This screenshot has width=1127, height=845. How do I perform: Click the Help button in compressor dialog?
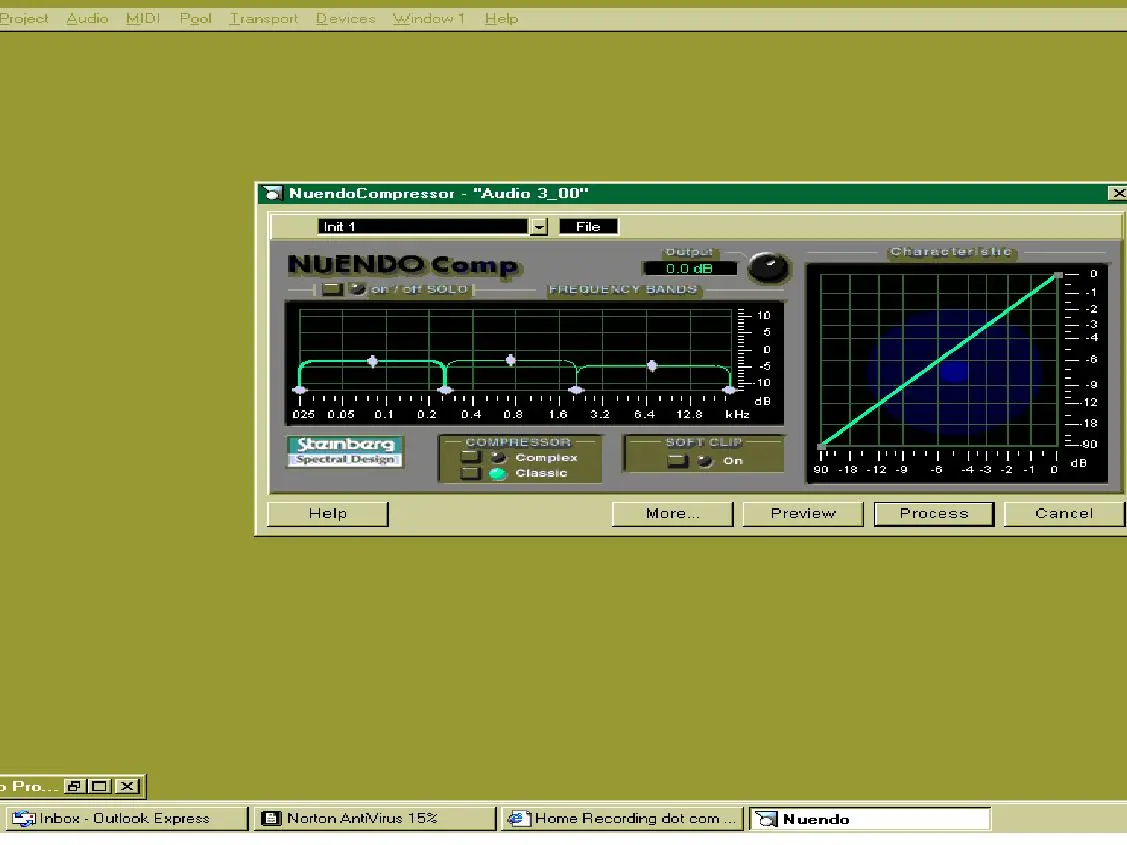(328, 514)
